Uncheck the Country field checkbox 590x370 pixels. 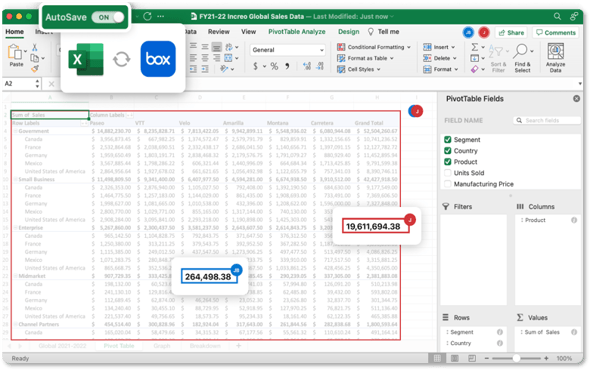(447, 151)
